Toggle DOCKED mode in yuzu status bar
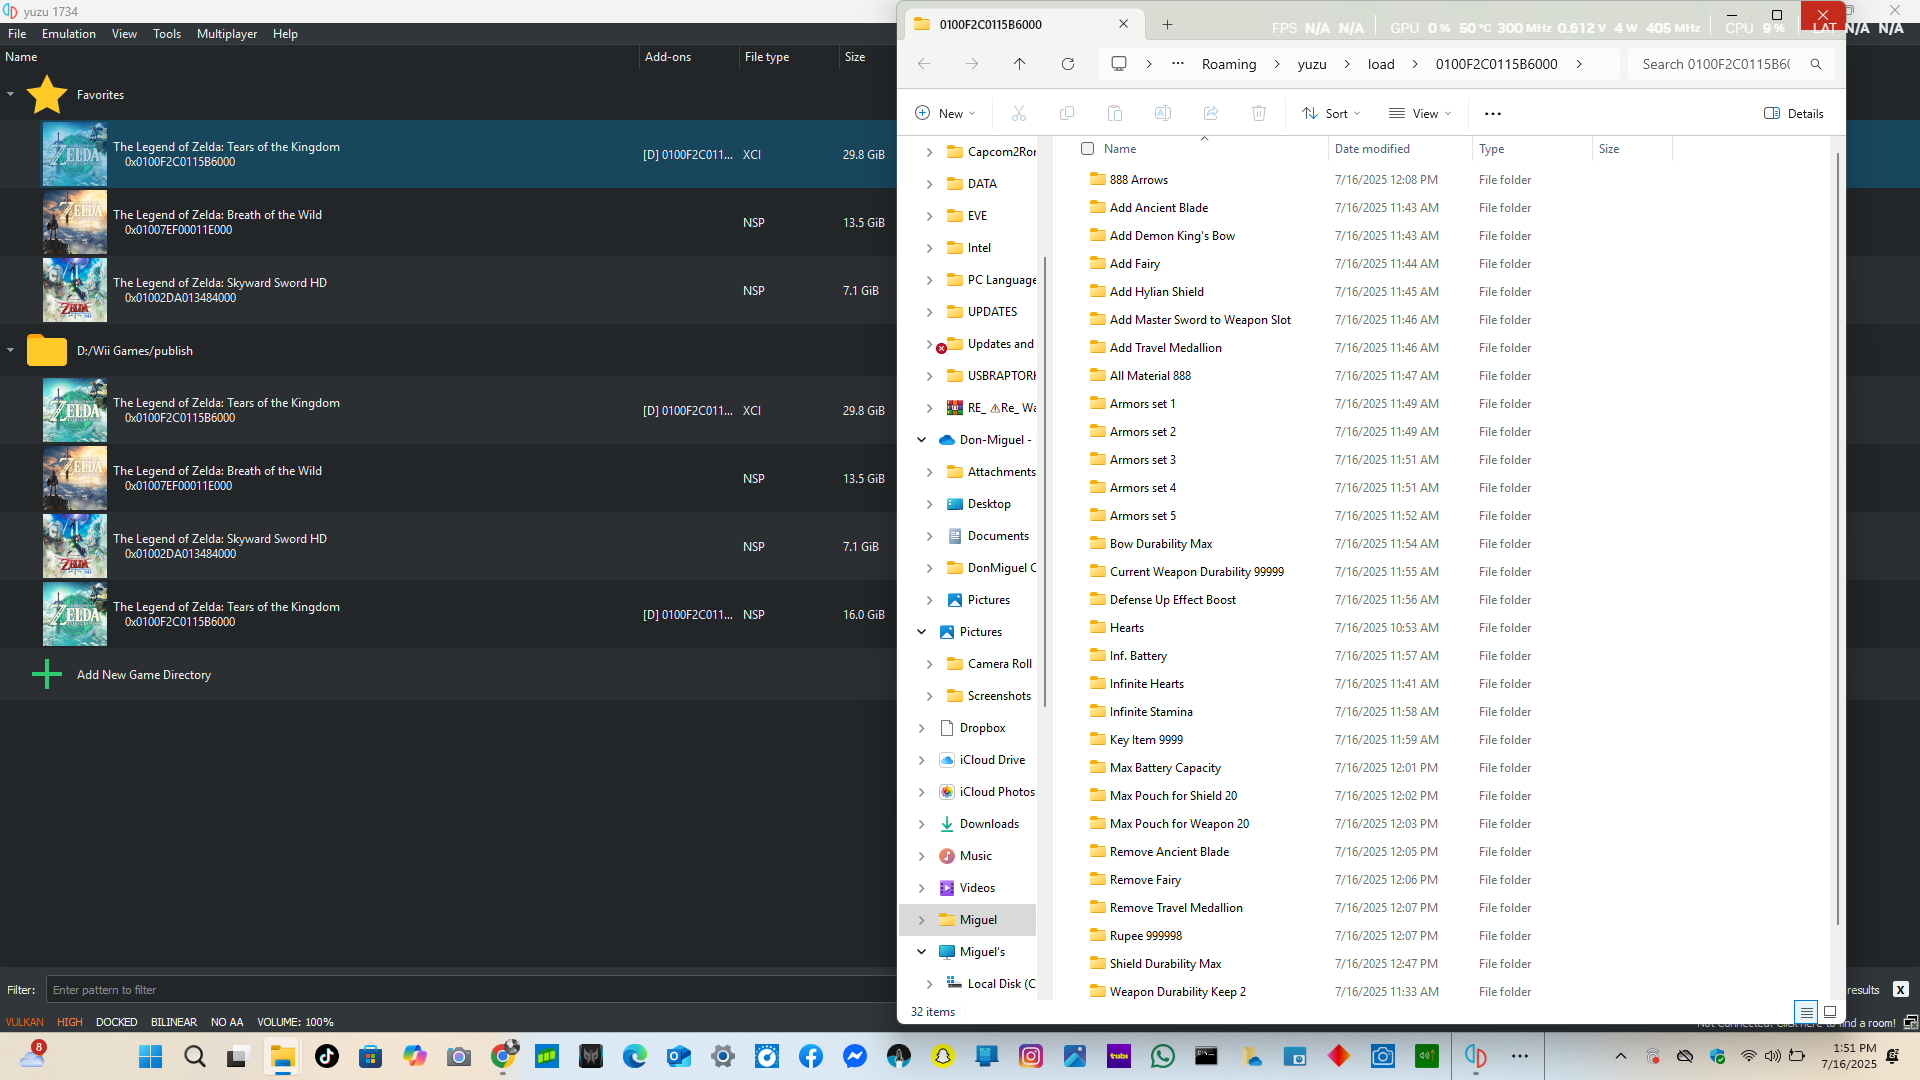 click(x=117, y=1022)
